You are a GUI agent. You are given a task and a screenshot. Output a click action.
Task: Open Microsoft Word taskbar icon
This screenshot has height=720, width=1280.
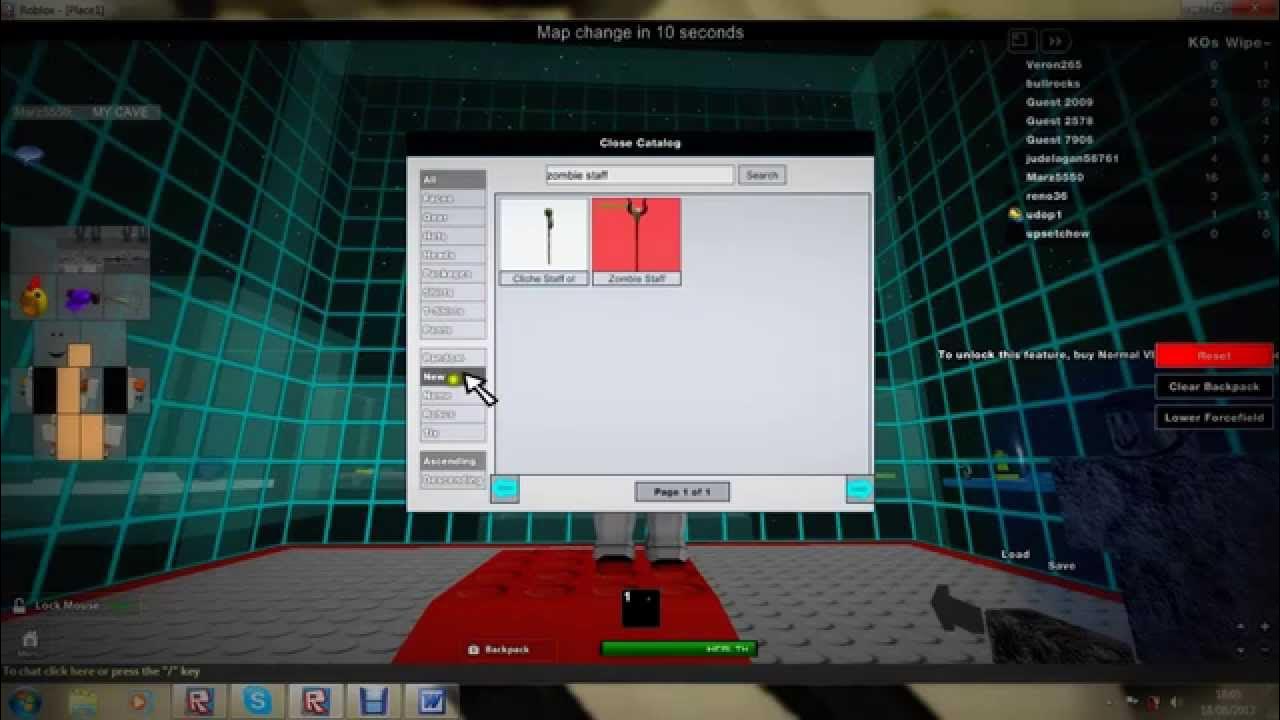[431, 700]
